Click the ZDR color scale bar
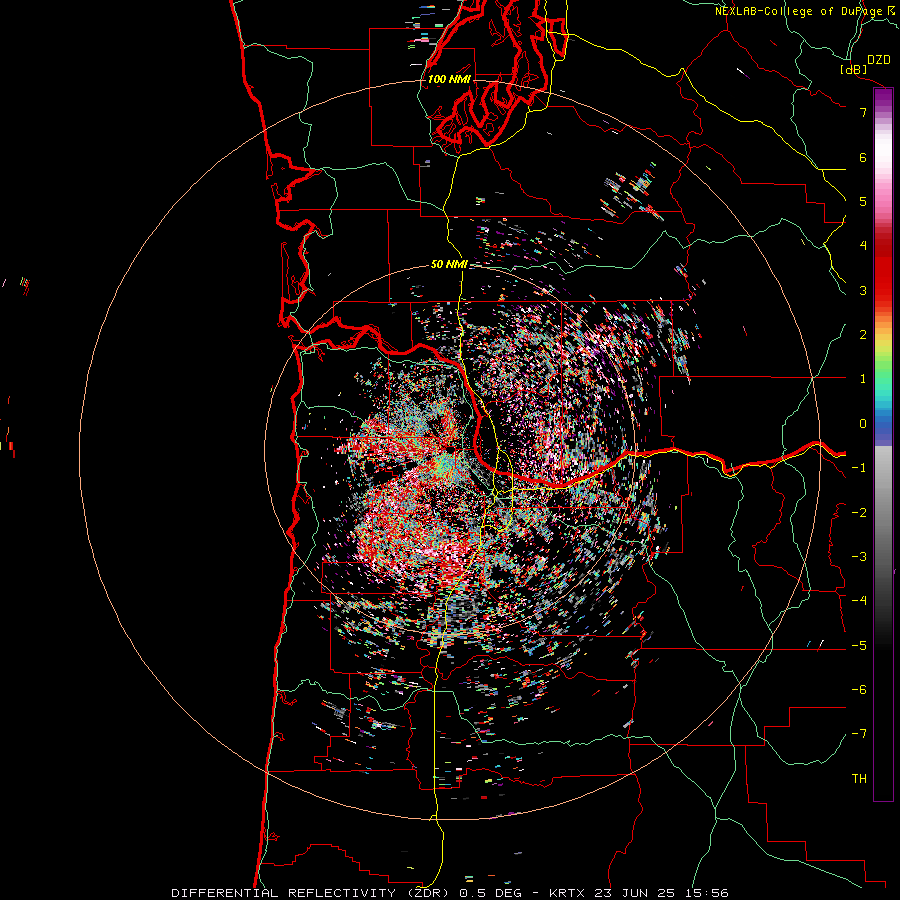This screenshot has height=900, width=900. pyautogui.click(x=883, y=444)
